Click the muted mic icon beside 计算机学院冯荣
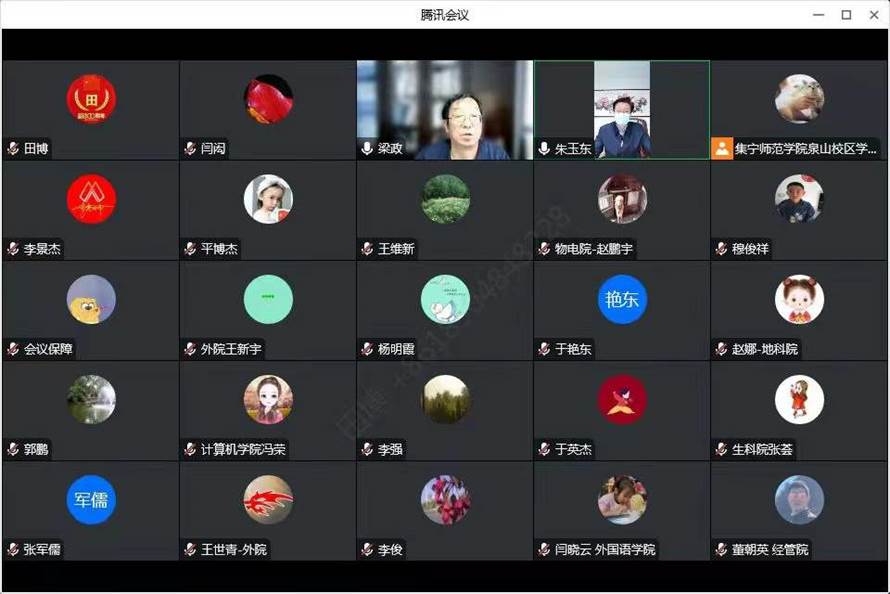 190,449
